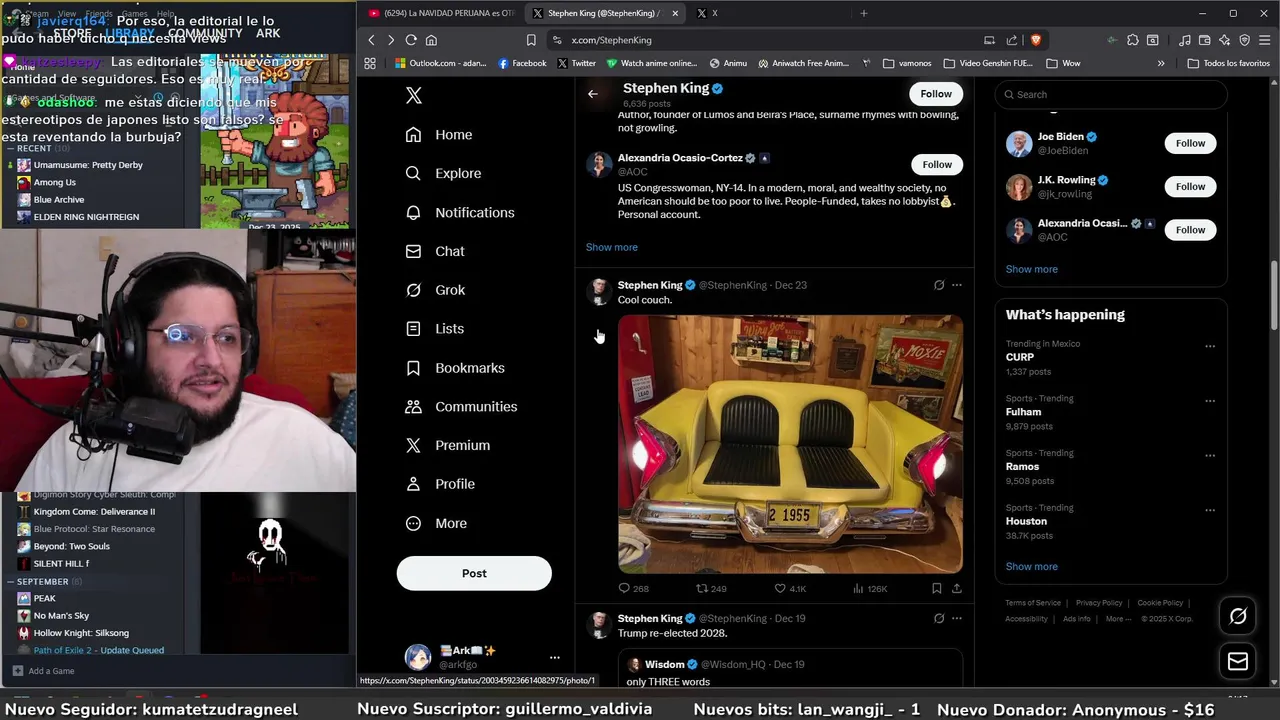Click Brave shields icon in address bar
This screenshot has height=720, width=1280.
[x=1036, y=40]
